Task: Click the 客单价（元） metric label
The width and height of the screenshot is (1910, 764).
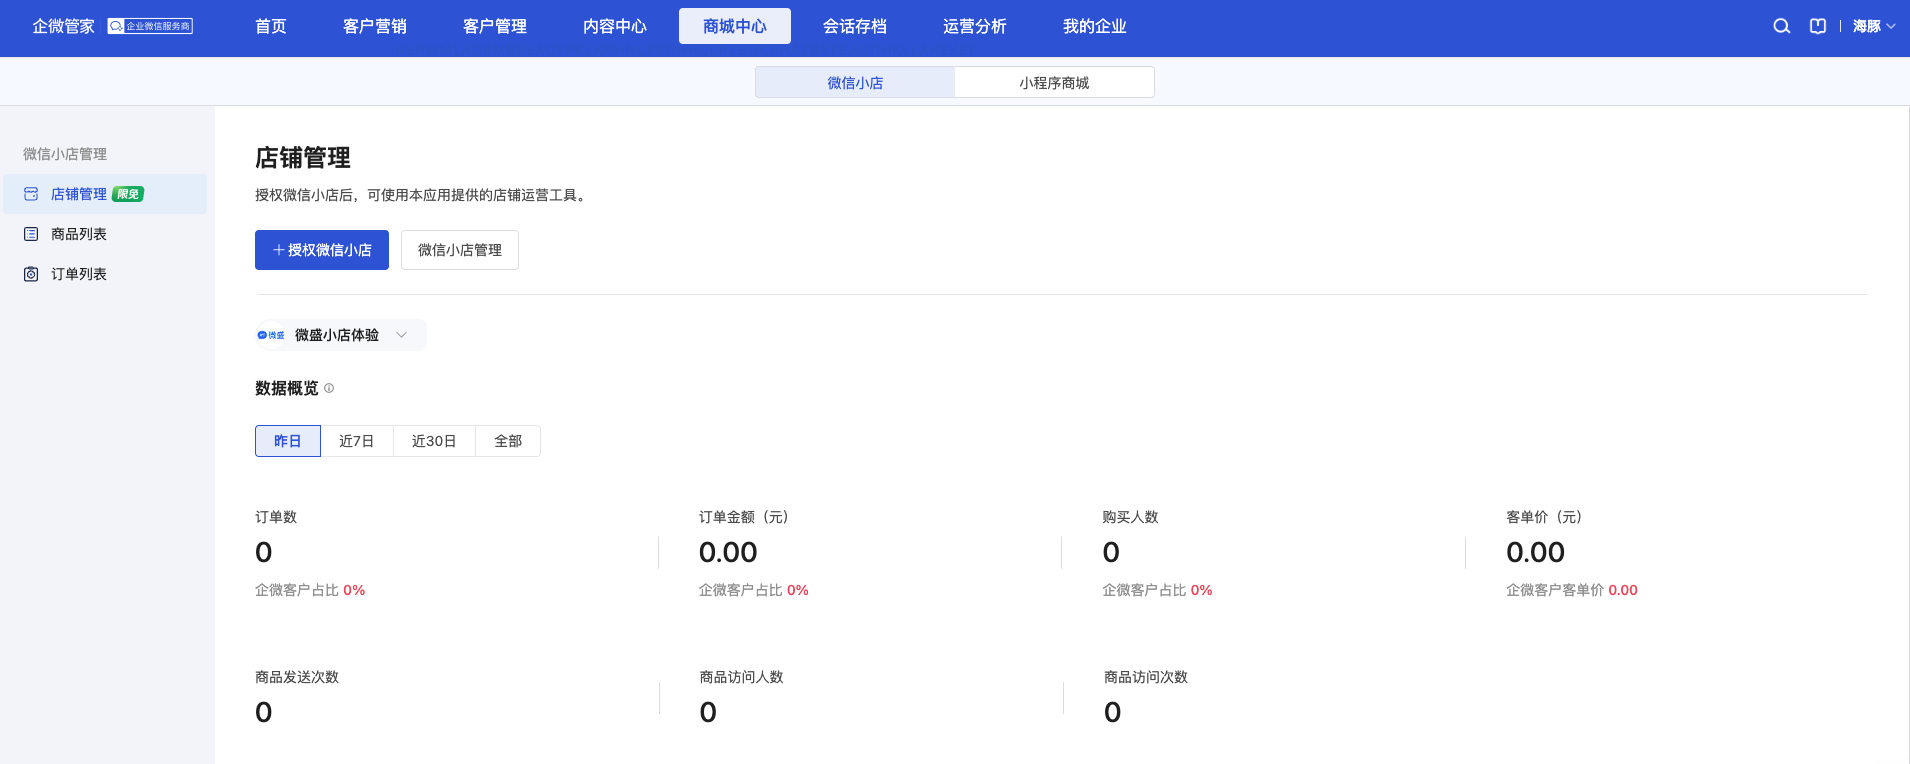Action: click(1544, 517)
